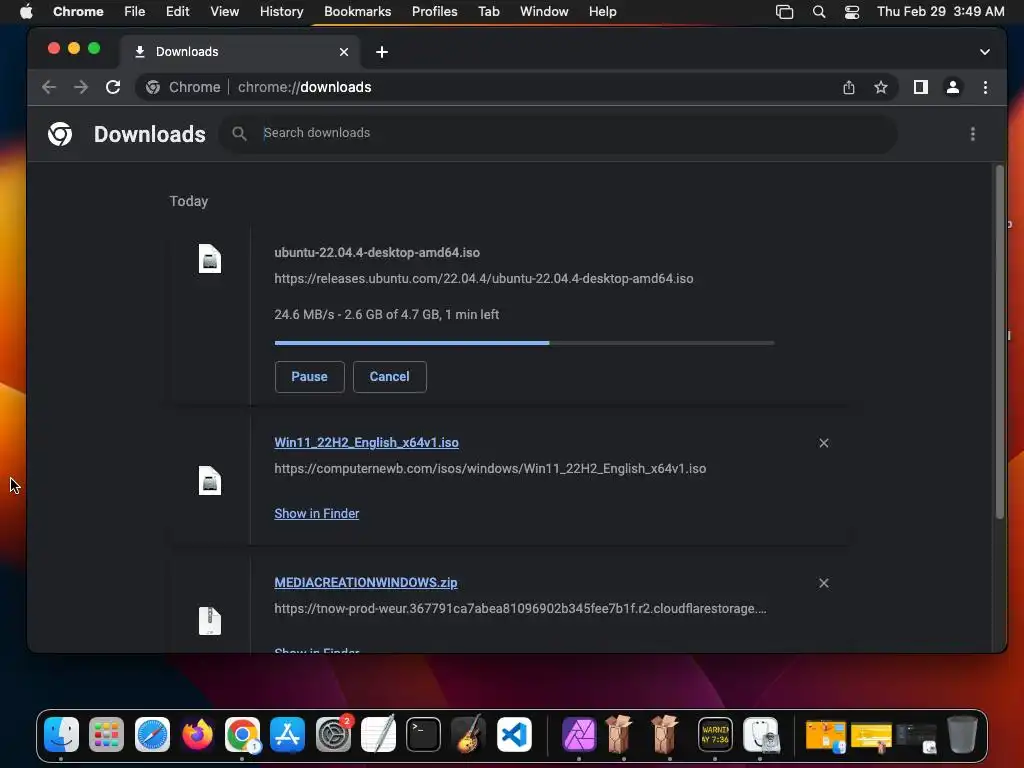Screen dimensions: 1024x768
Task: Open the History menu
Action: point(281,12)
